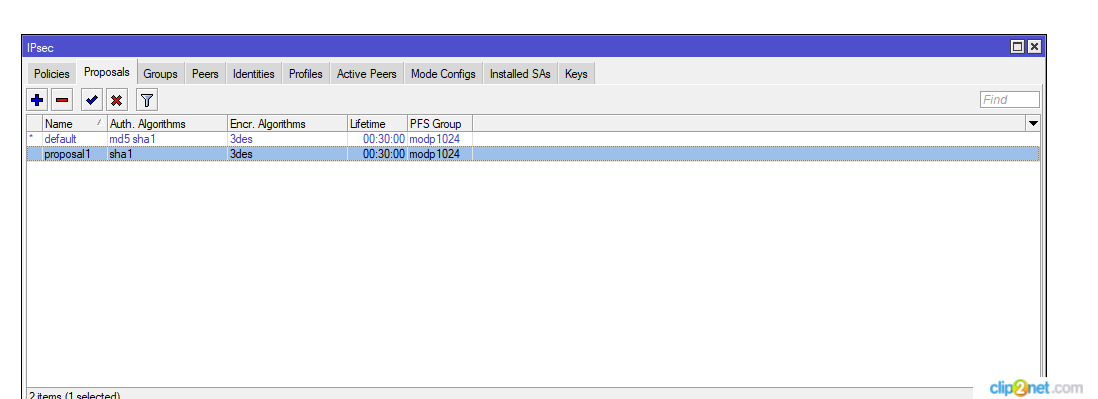Image resolution: width=1098 pixels, height=399 pixels.
Task: Show the Installed SAs tab
Action: point(520,74)
